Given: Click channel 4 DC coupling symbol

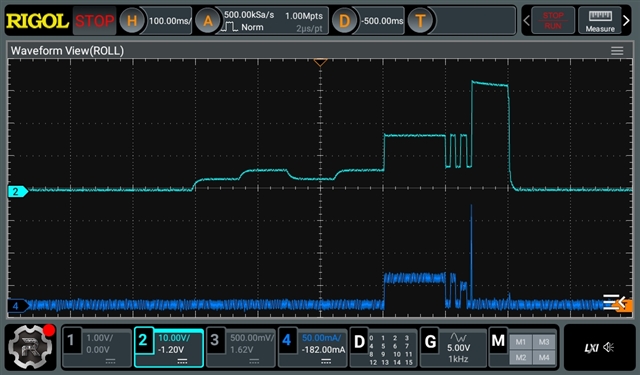Looking at the screenshot, I should coord(326,362).
